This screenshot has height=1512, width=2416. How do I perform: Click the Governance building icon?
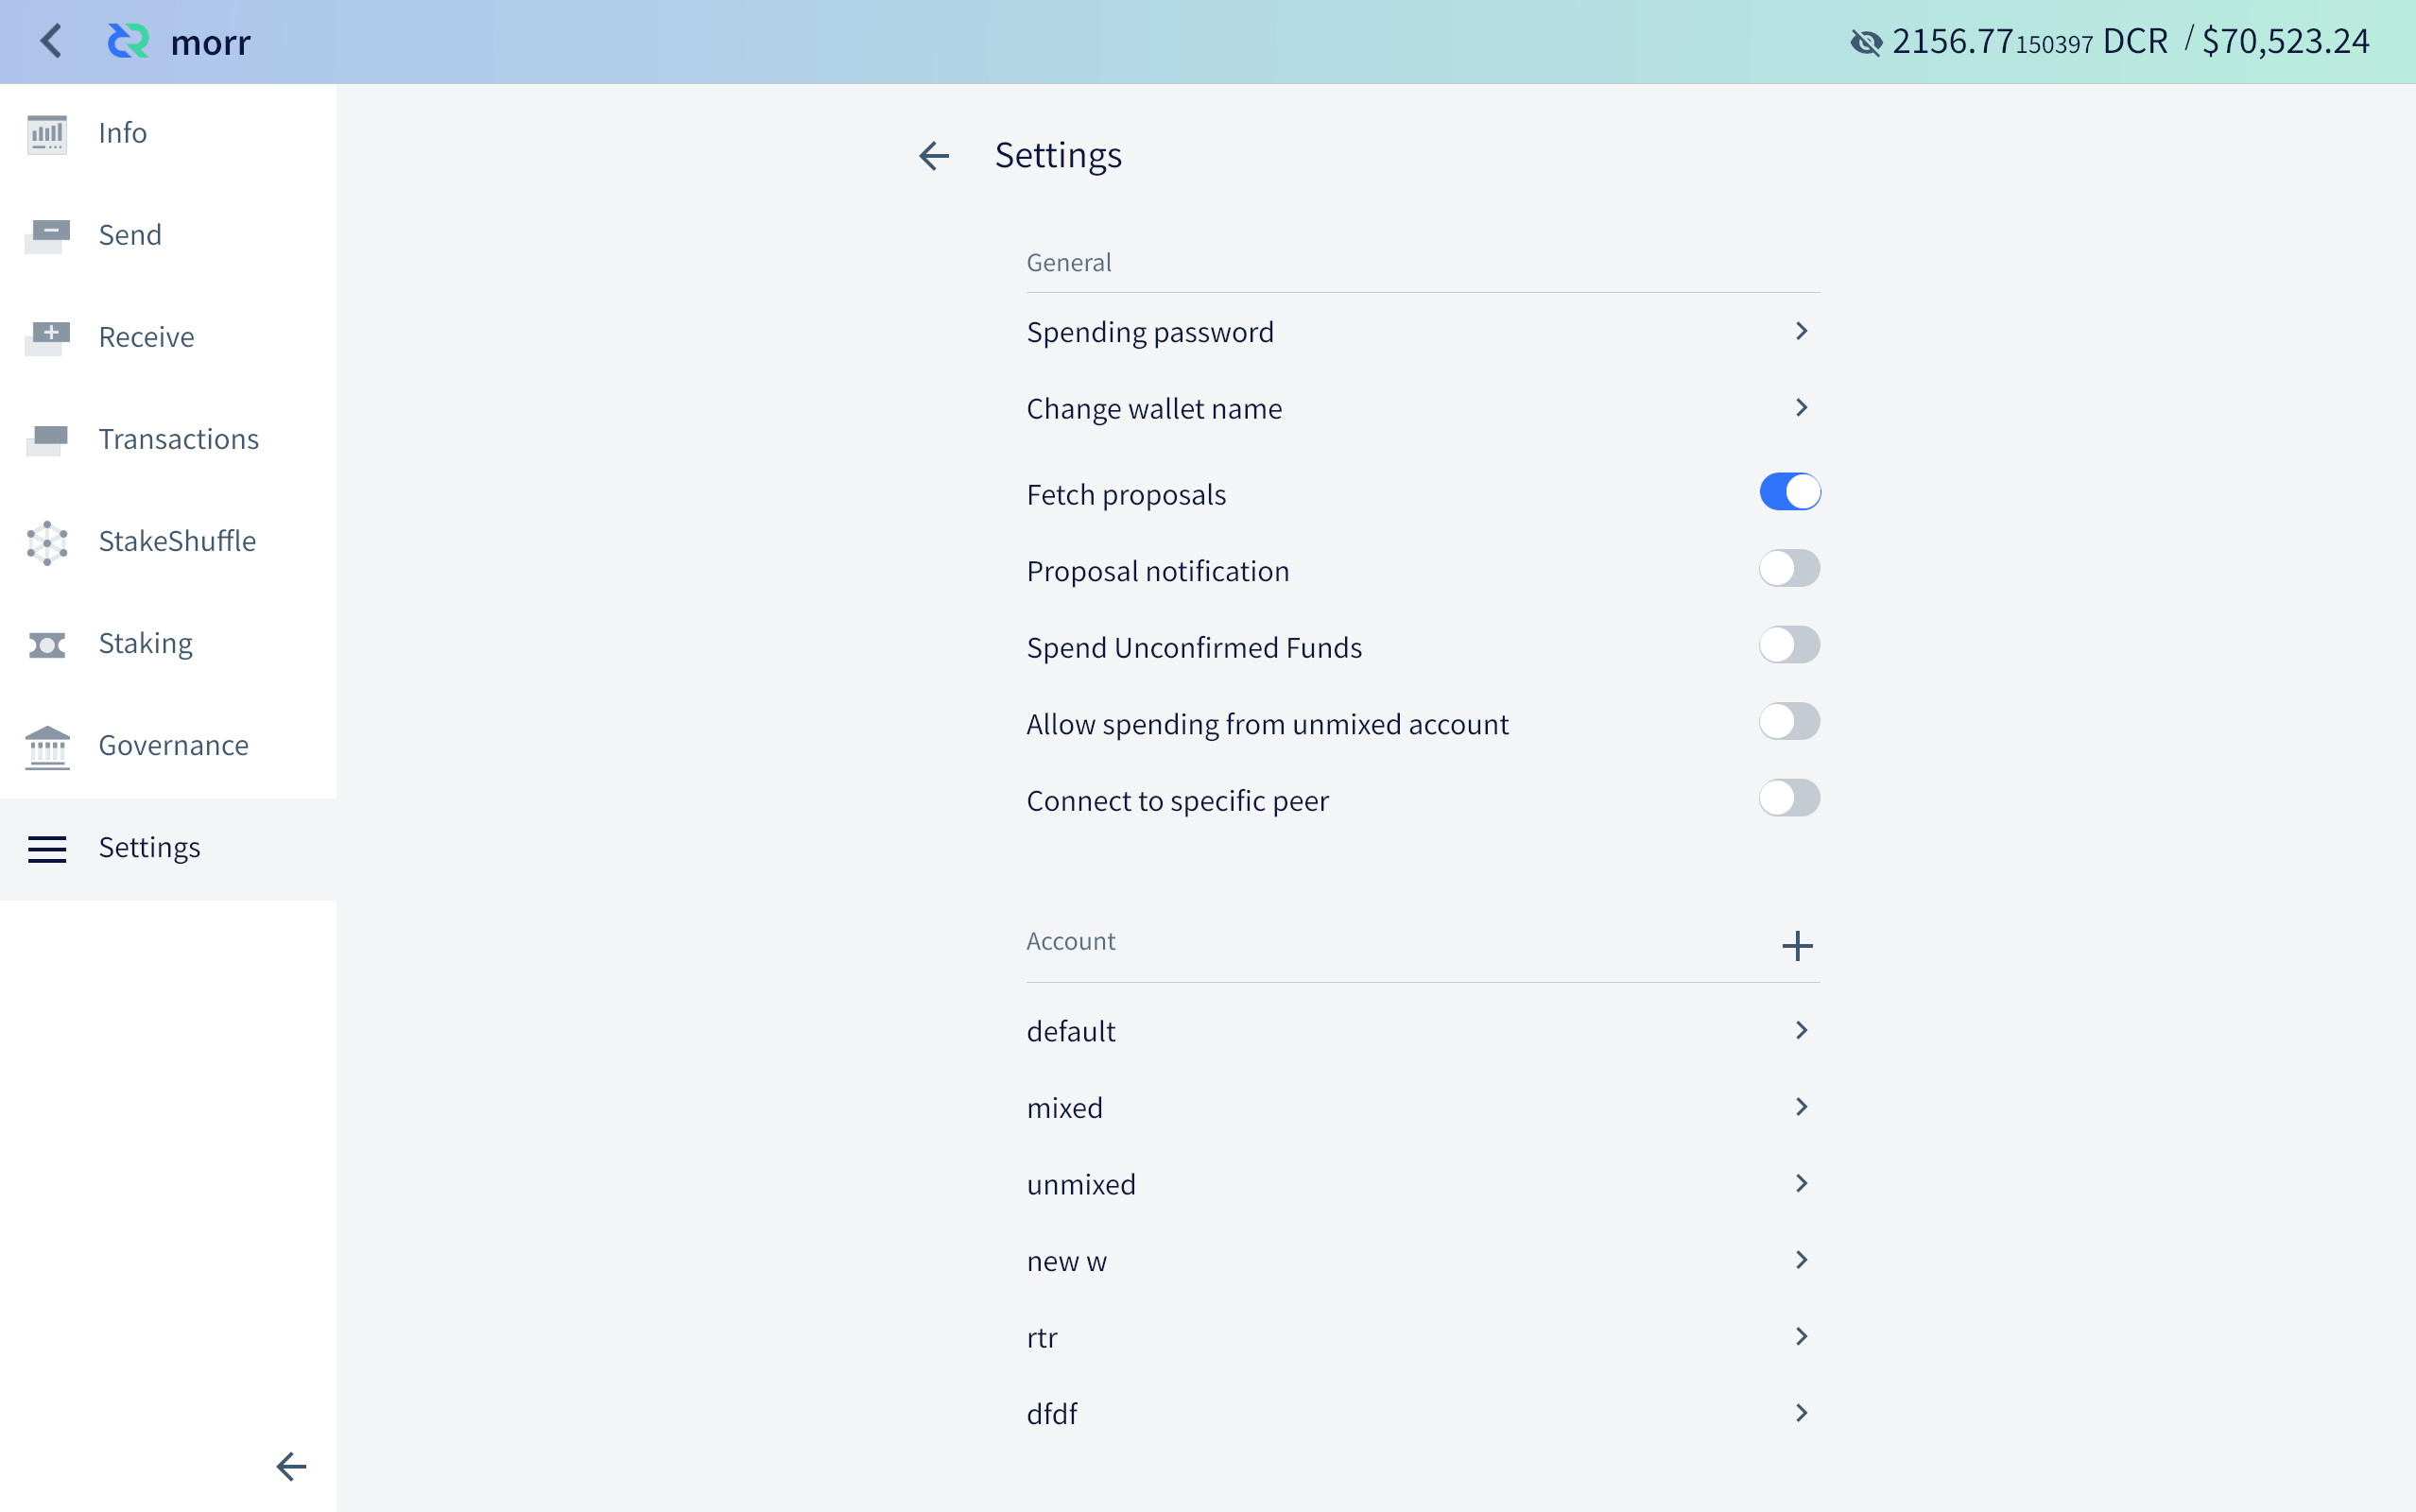(47, 747)
